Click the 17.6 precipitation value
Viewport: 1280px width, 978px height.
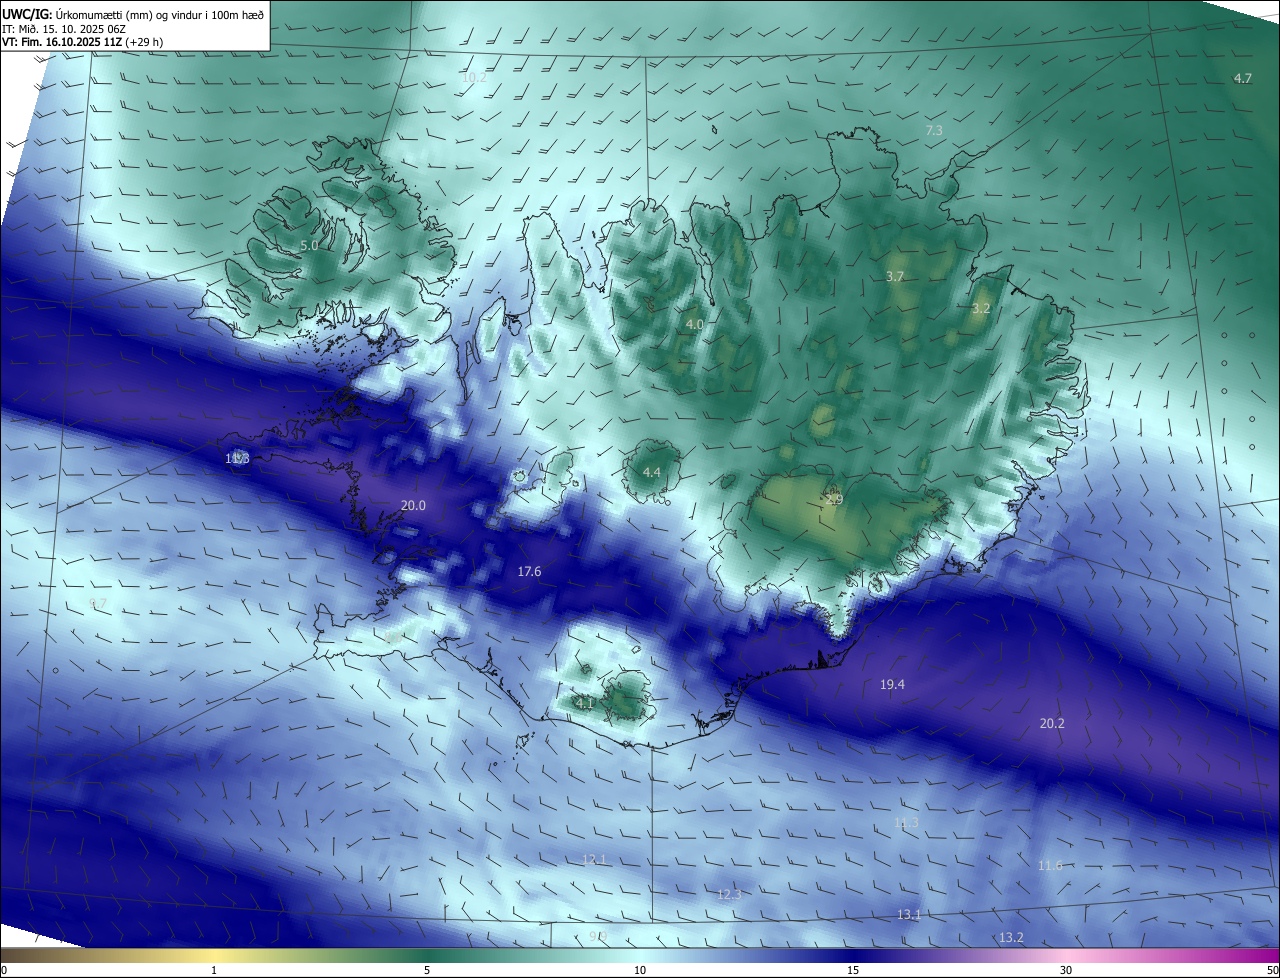(529, 572)
